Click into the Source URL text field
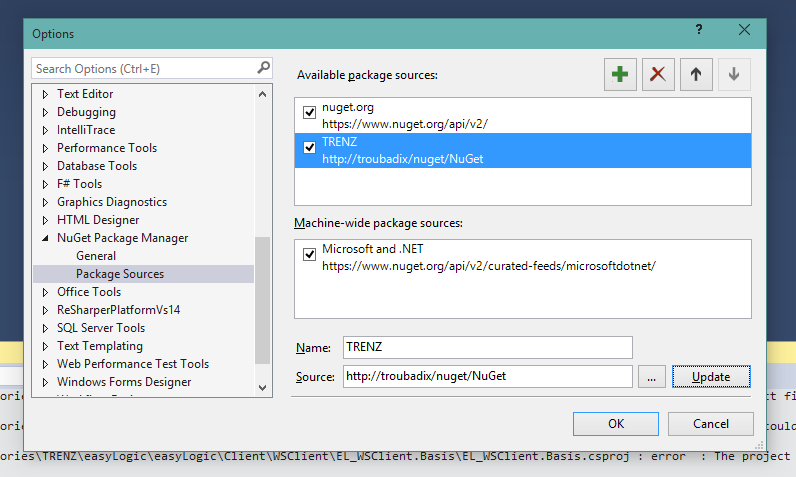The height and width of the screenshot is (477, 796). click(487, 377)
